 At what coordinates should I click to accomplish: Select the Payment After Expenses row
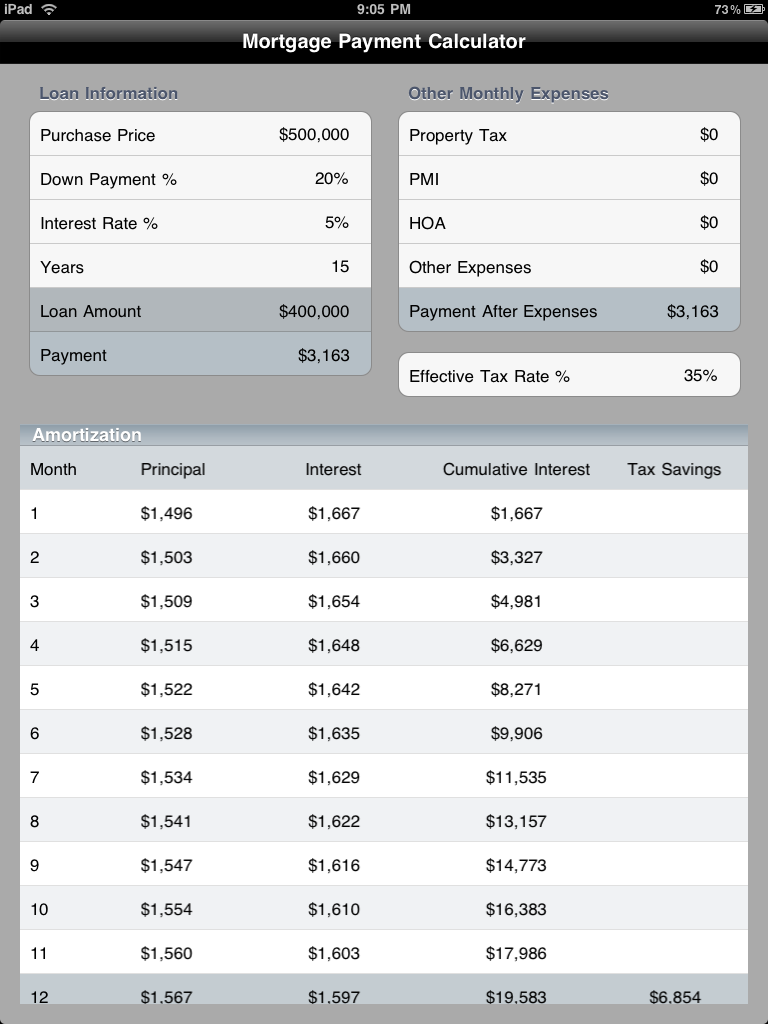(568, 311)
